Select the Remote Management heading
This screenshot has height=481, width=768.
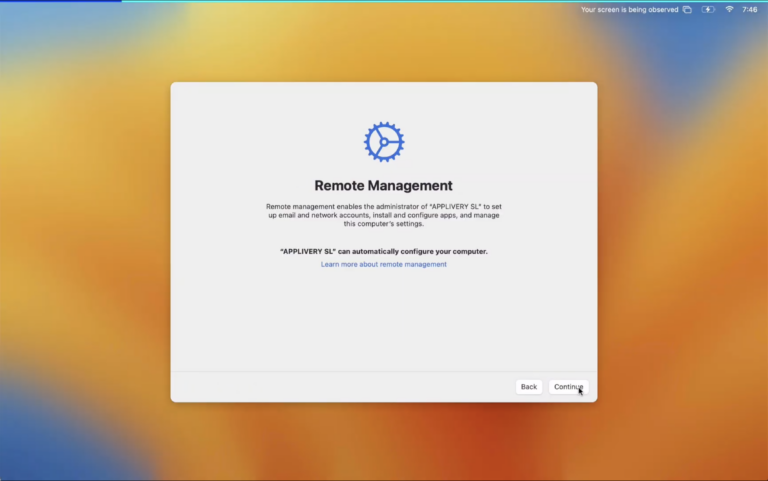click(x=384, y=186)
